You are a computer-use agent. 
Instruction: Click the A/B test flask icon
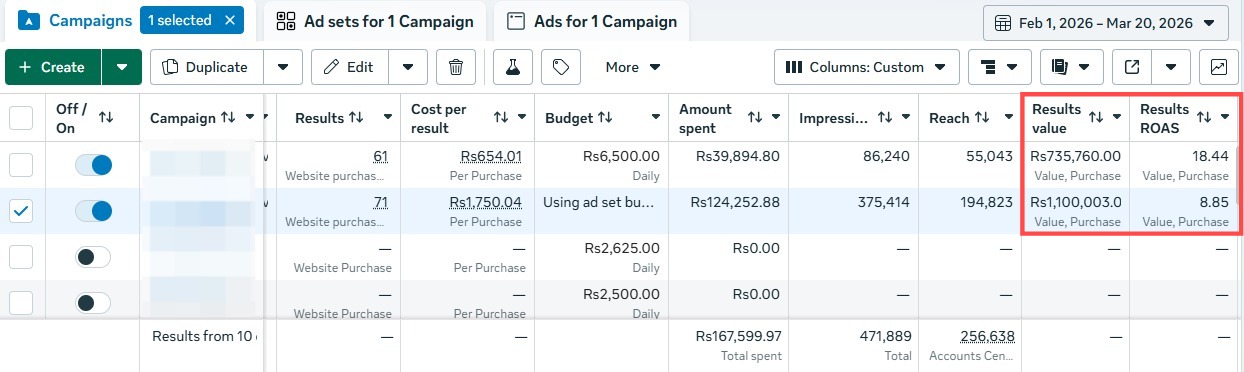click(513, 67)
